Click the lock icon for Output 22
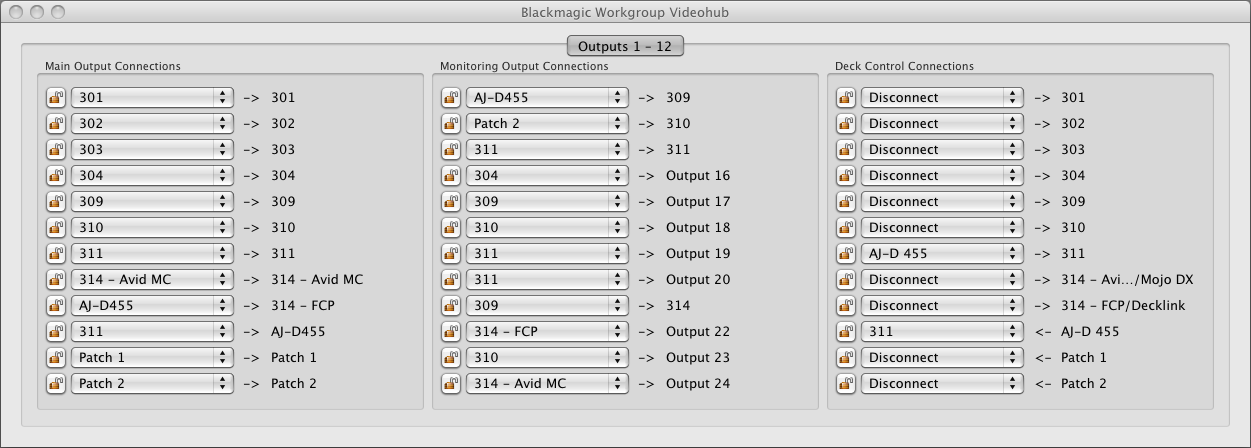Screen dimensions: 1251x448 point(451,332)
